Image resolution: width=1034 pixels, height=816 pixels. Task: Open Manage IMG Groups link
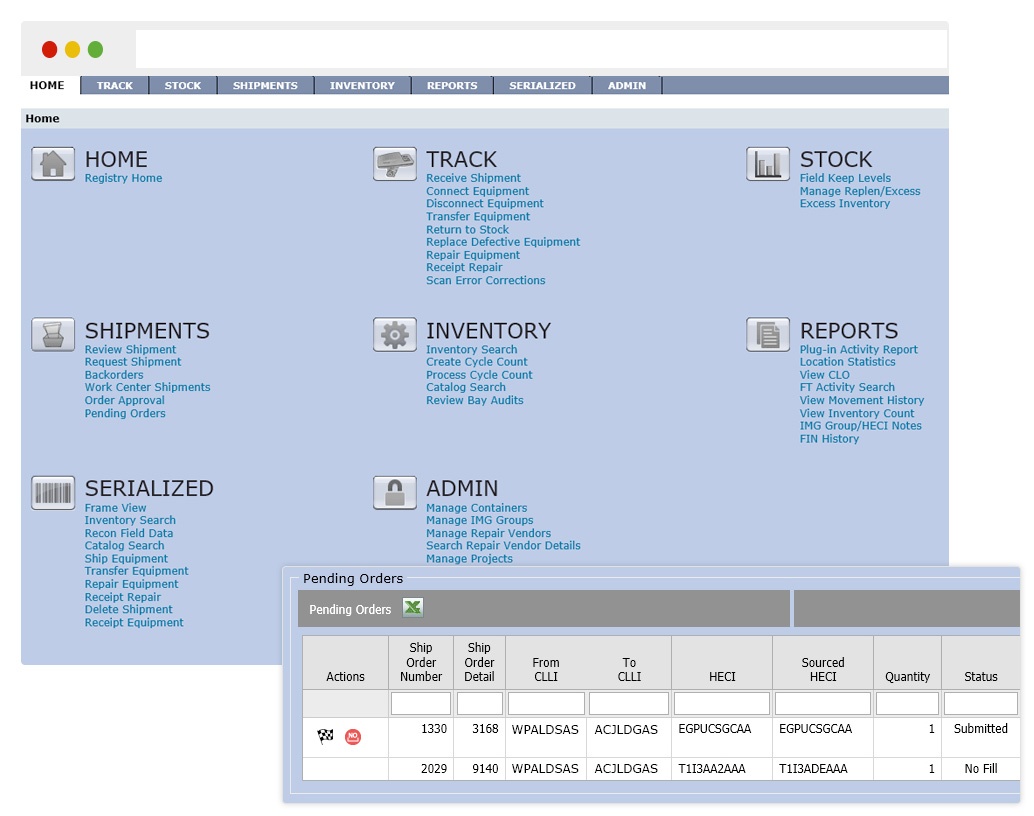click(479, 520)
